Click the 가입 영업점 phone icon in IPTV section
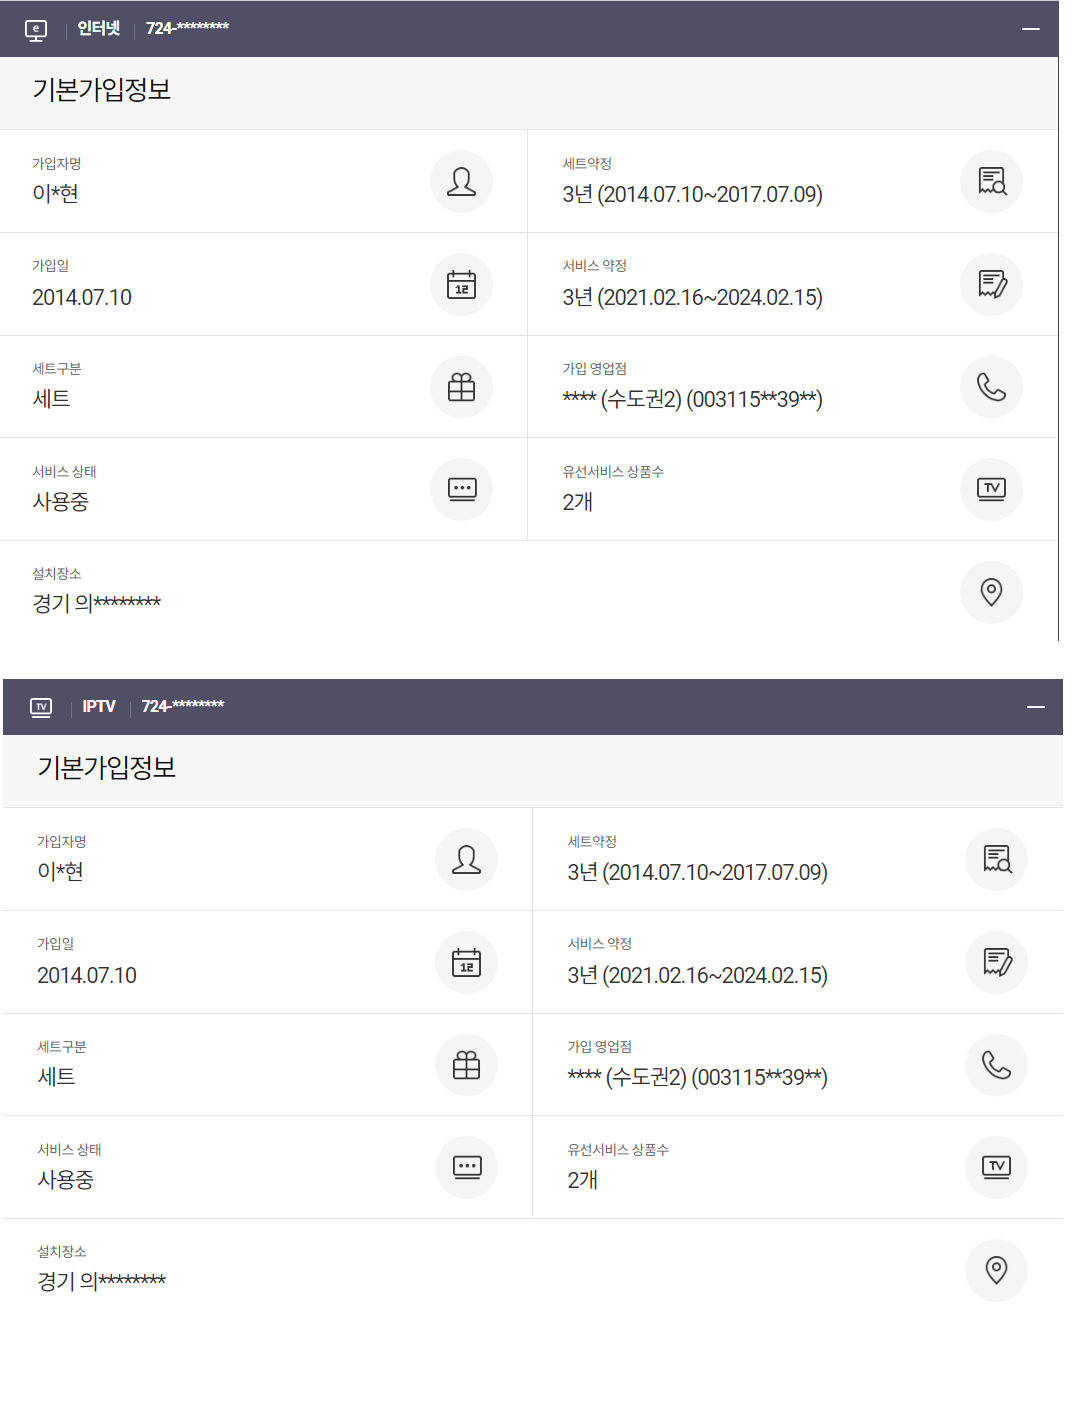Image resolution: width=1077 pixels, height=1404 pixels. tap(996, 1065)
